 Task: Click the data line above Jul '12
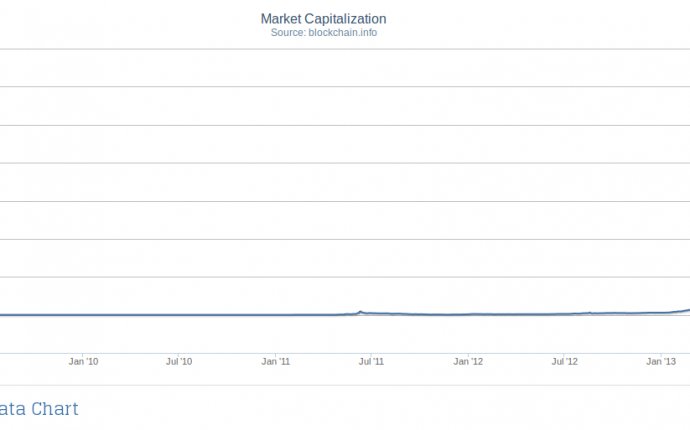[x=565, y=314]
